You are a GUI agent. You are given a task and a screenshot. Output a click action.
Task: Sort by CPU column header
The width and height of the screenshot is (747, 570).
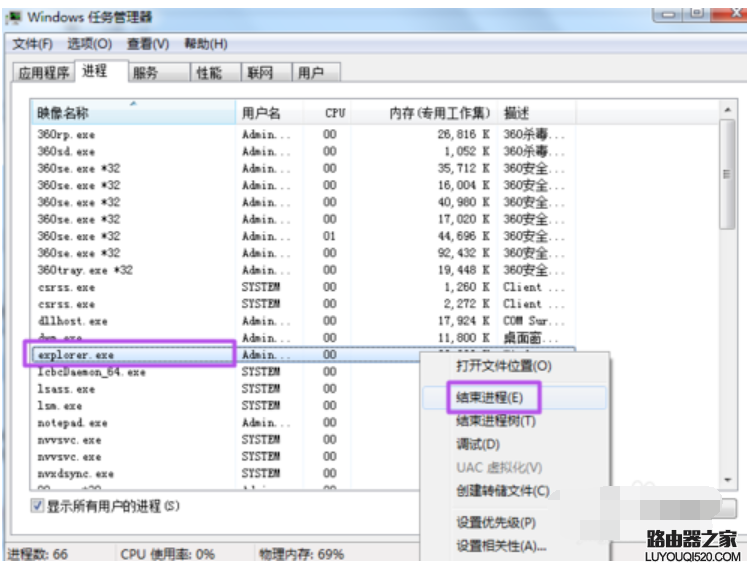[x=326, y=112]
